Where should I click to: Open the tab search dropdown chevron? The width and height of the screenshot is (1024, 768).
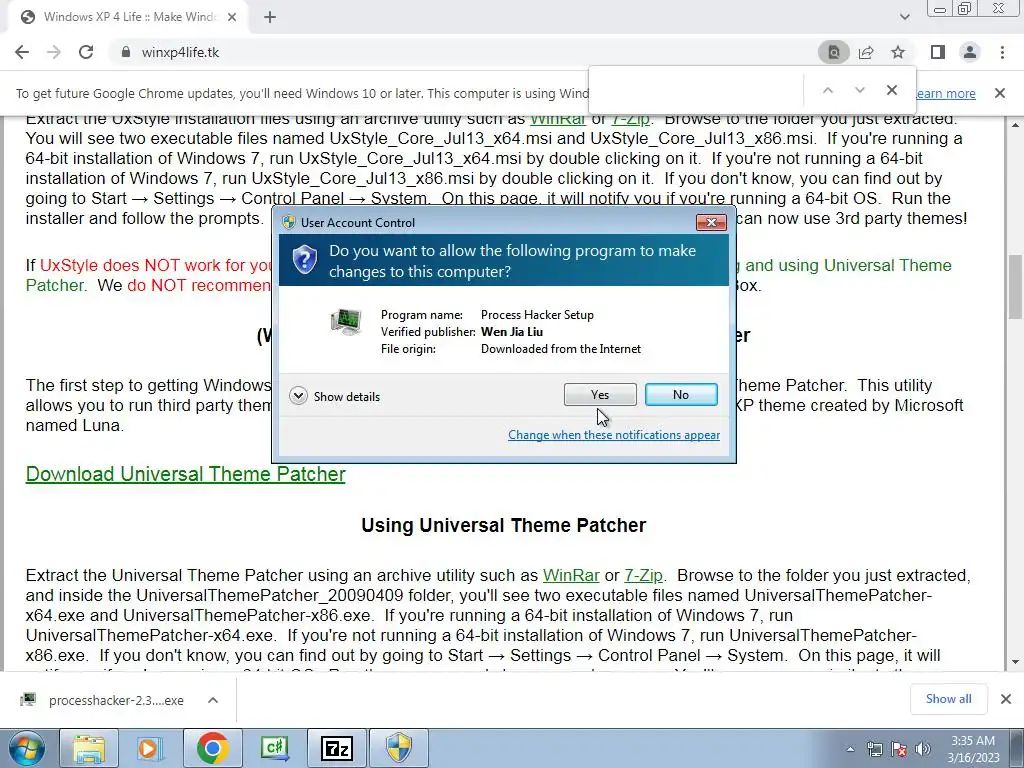point(904,17)
